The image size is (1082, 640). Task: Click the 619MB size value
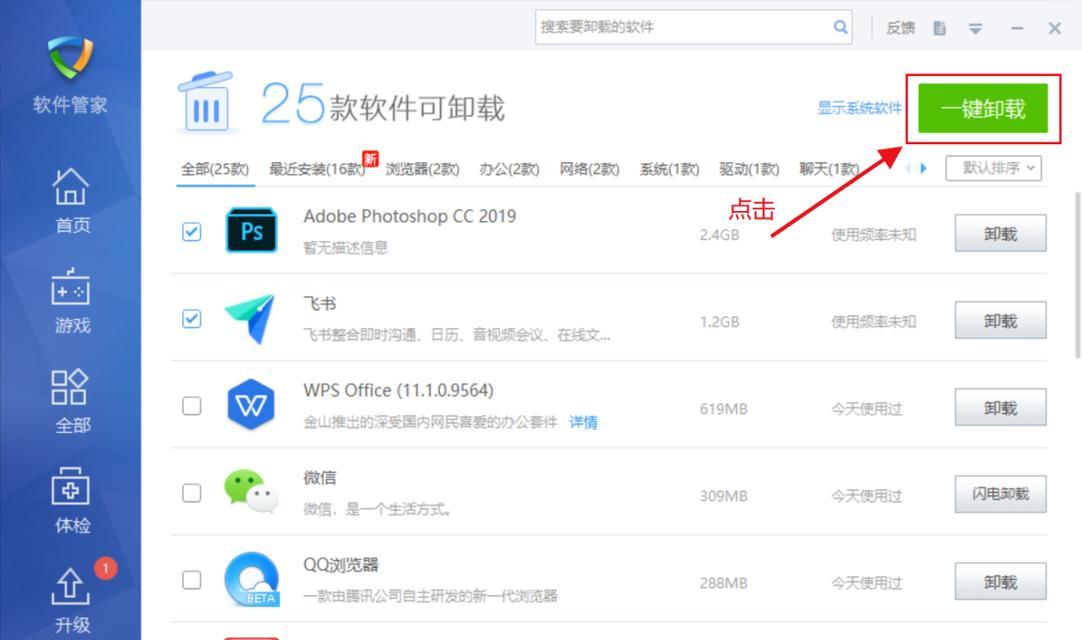pos(723,409)
